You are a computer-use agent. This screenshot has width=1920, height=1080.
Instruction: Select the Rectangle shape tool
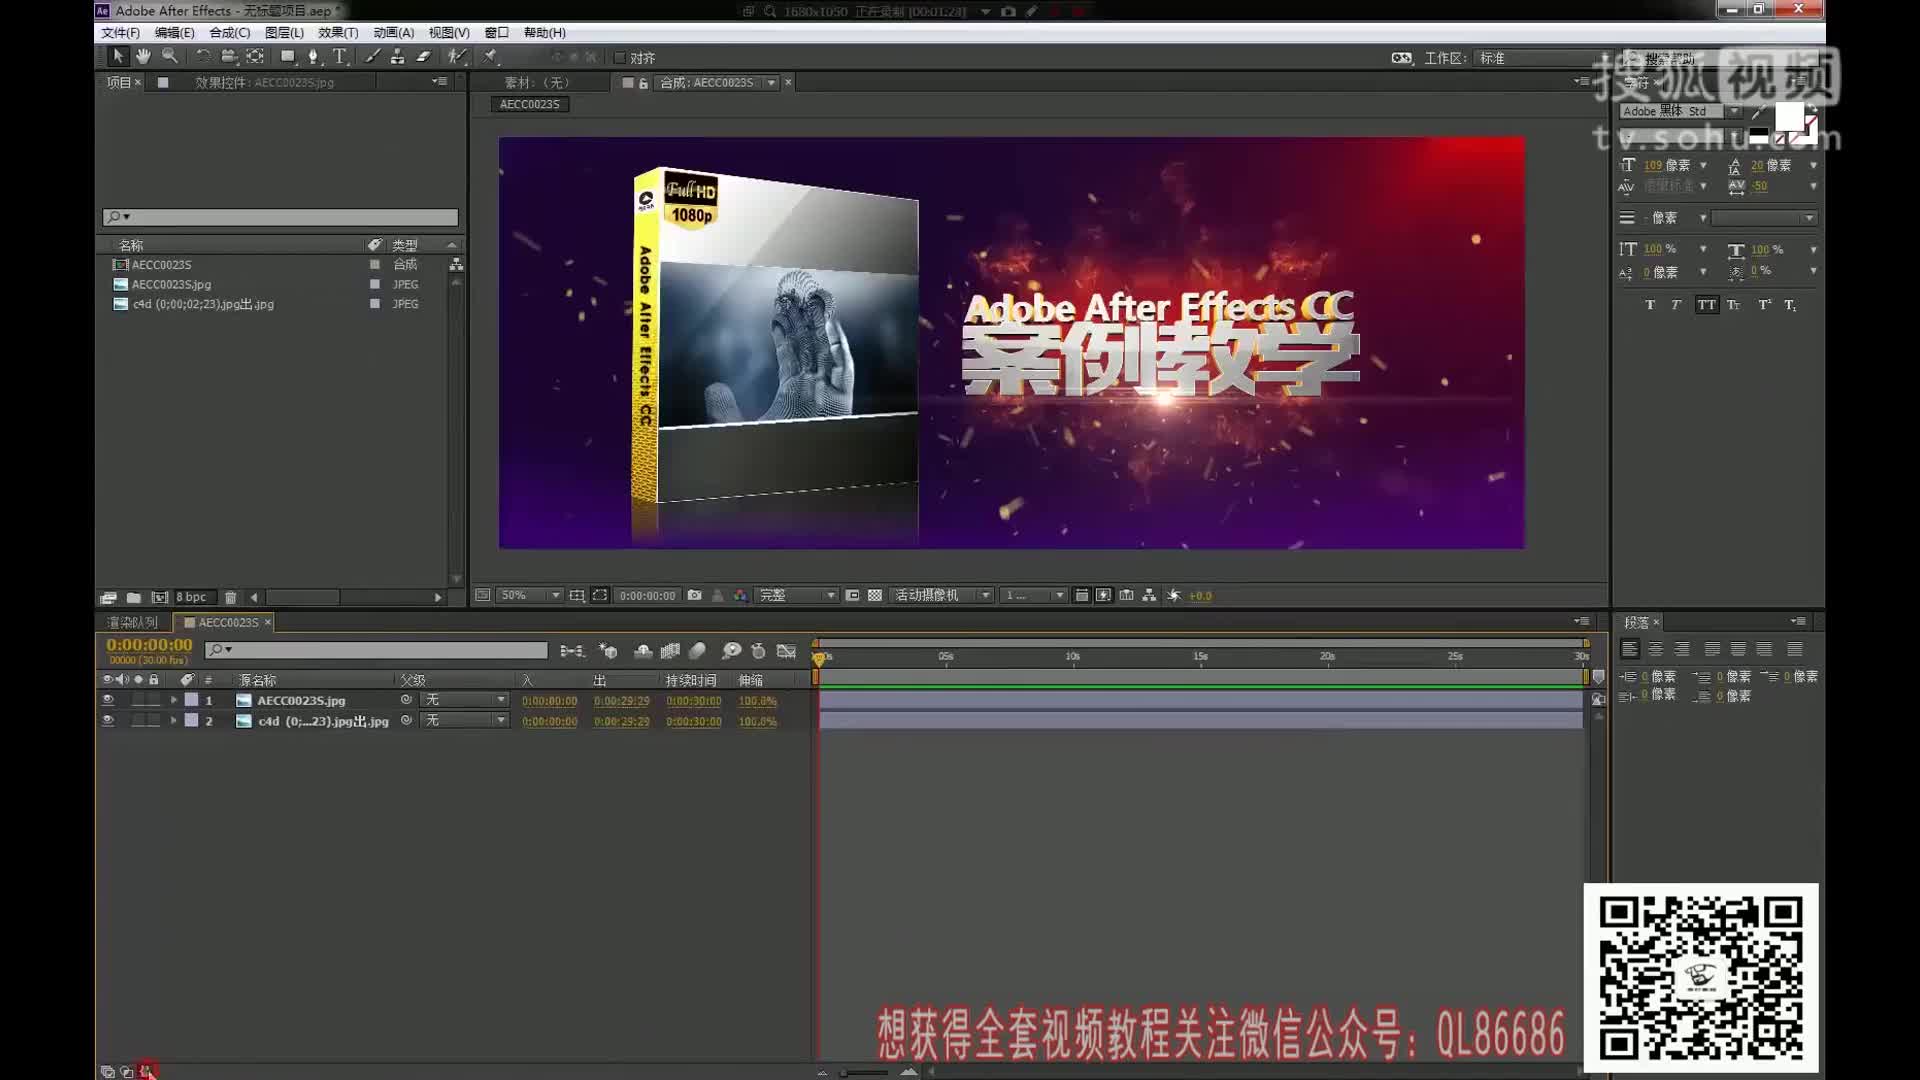coord(288,57)
